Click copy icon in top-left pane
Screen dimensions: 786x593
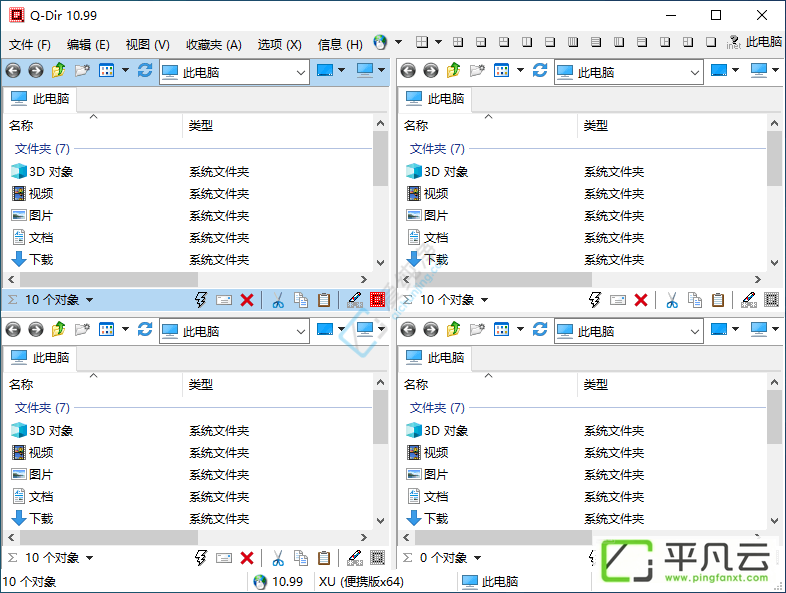point(301,300)
